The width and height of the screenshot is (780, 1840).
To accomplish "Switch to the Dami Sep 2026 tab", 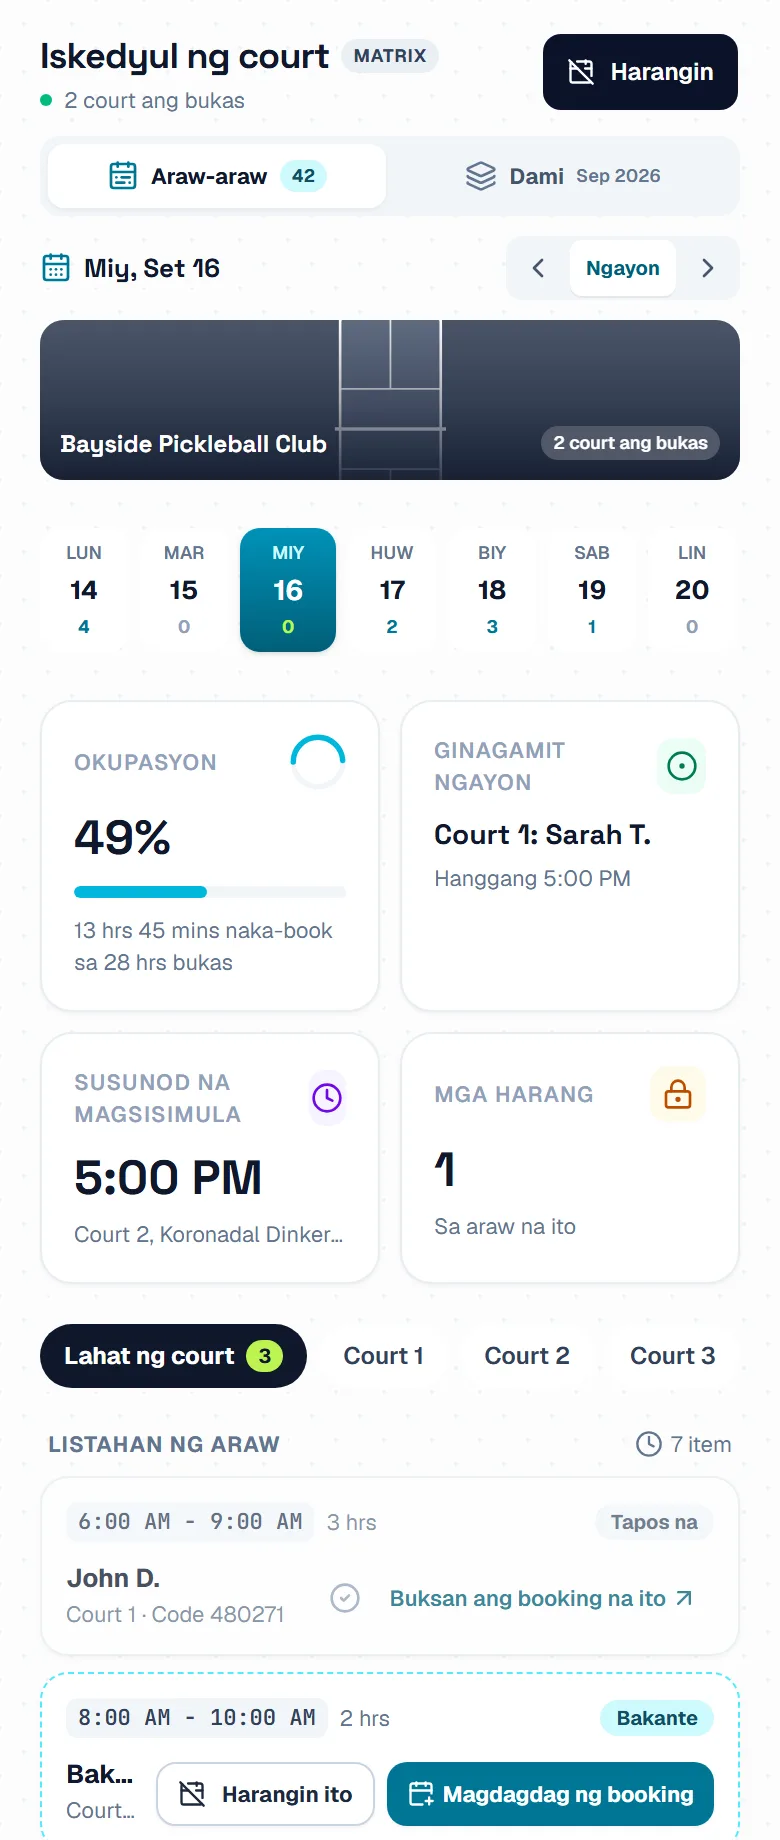I will (x=563, y=176).
